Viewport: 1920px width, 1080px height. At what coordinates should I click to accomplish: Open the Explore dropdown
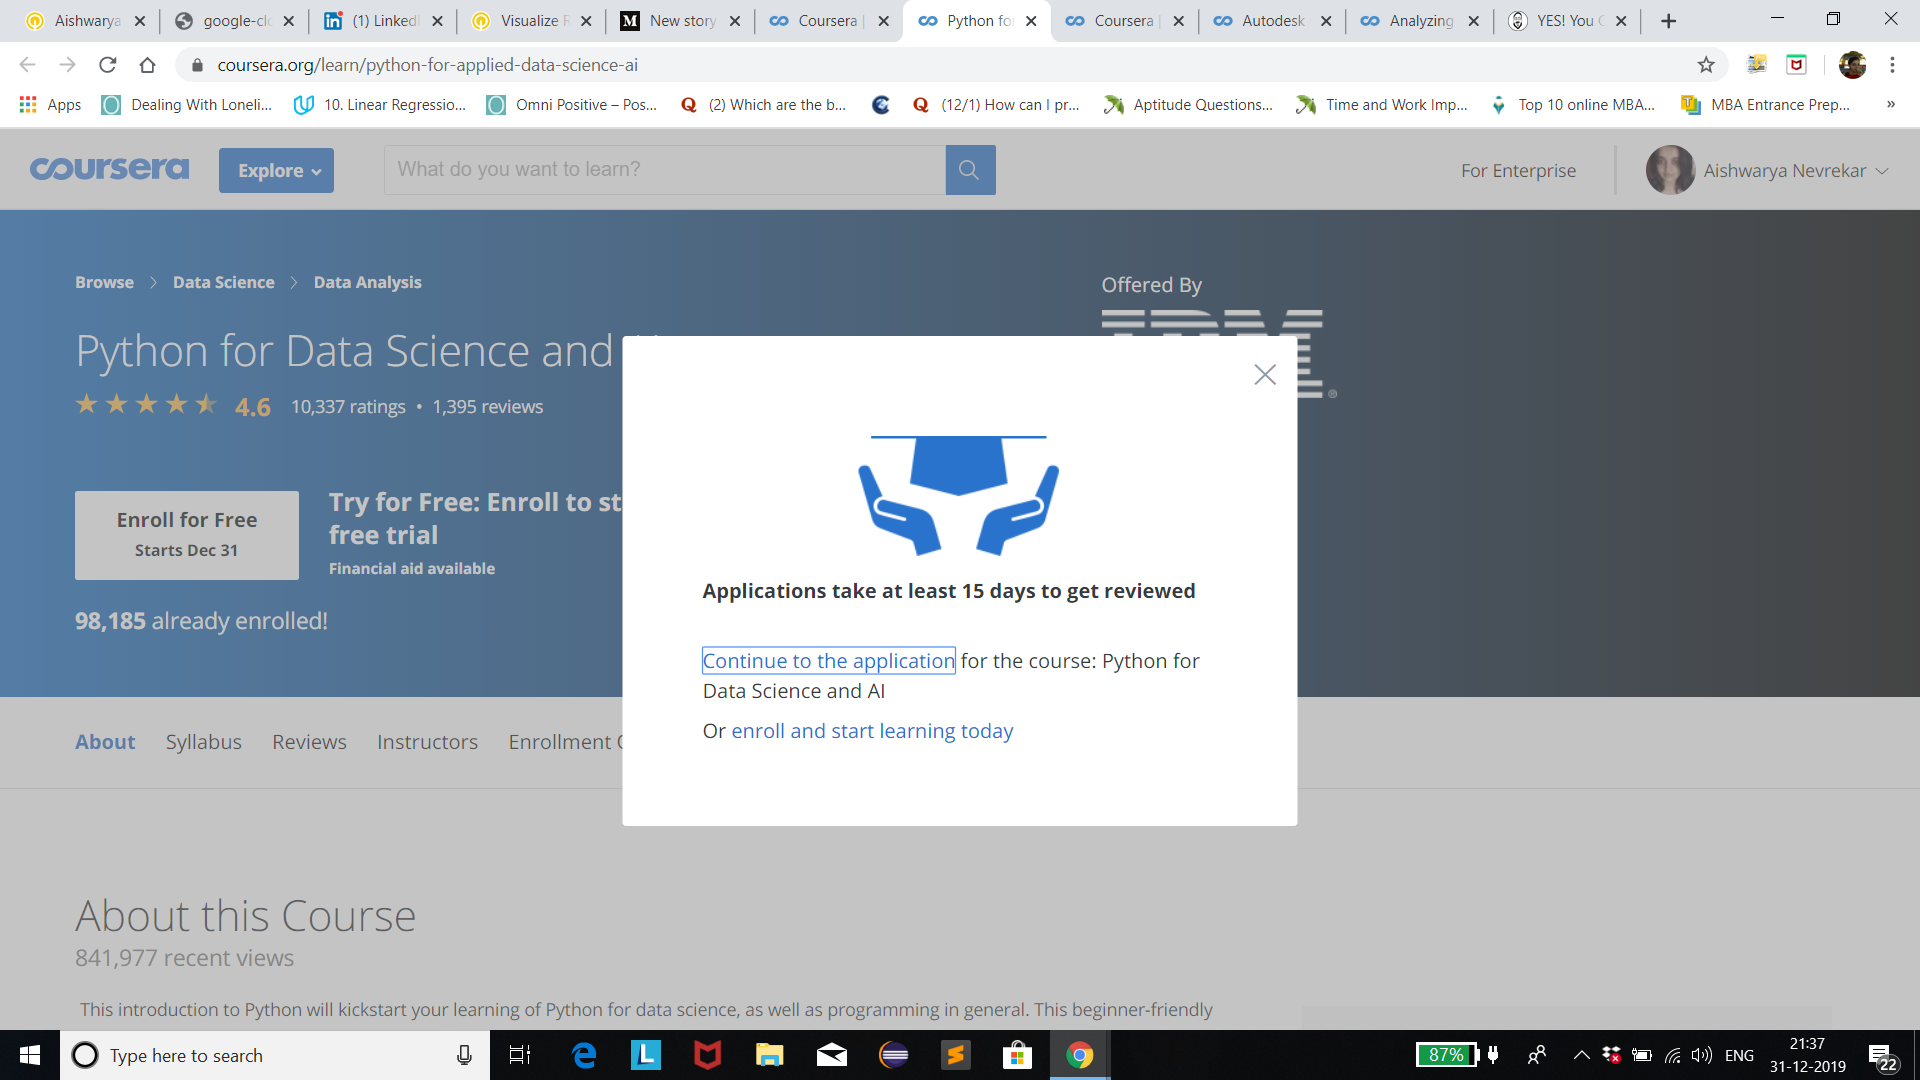pyautogui.click(x=276, y=170)
